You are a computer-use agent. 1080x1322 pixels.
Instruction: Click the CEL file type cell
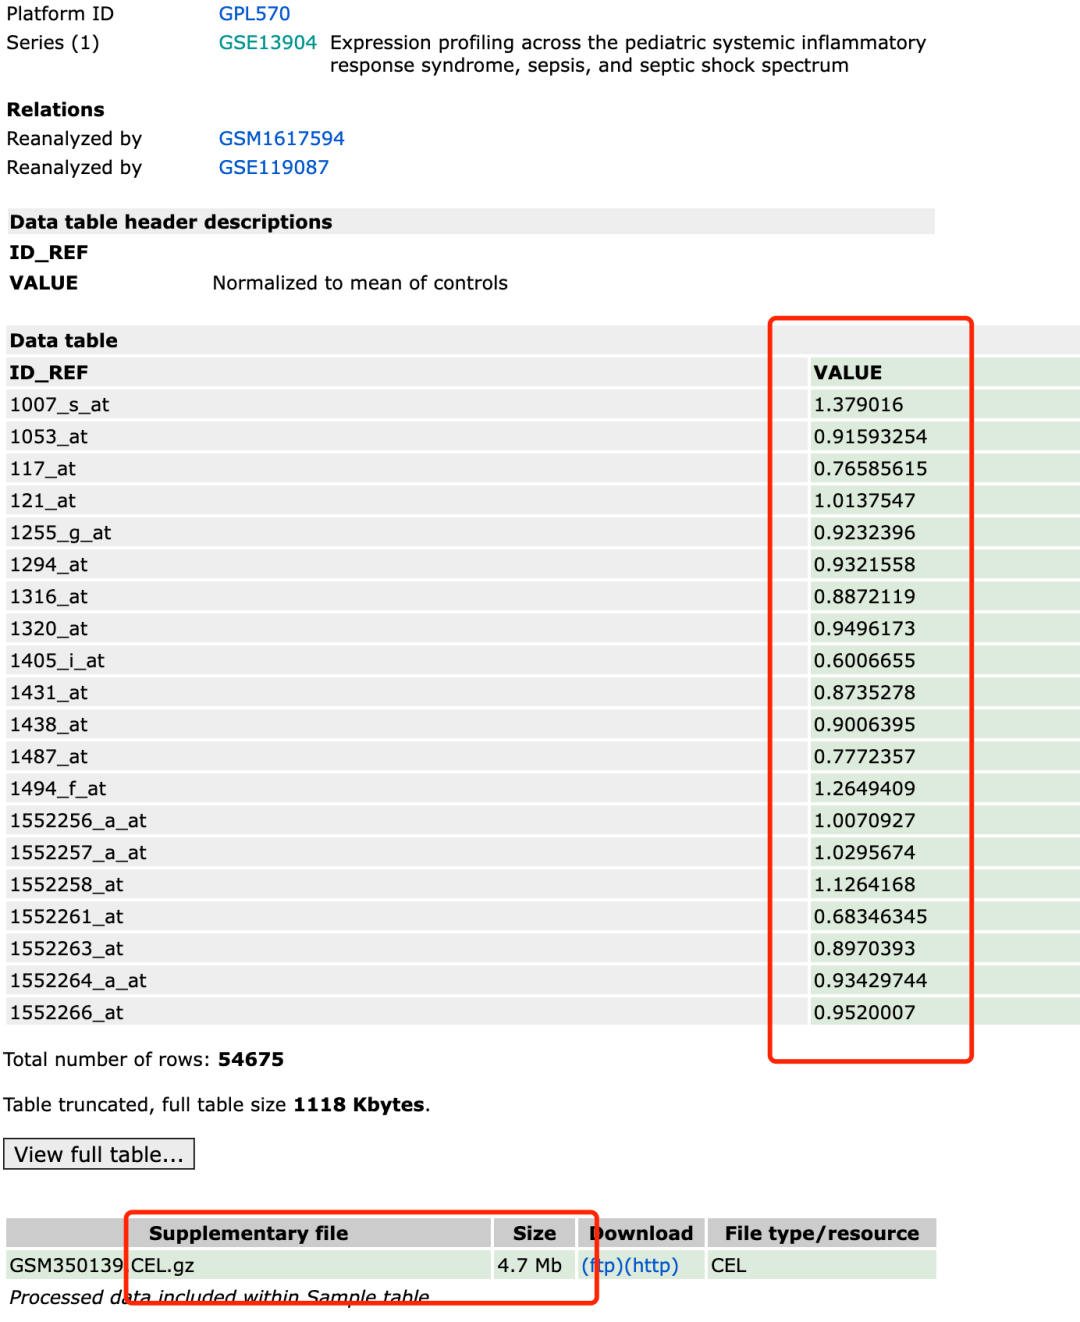pyautogui.click(x=729, y=1266)
